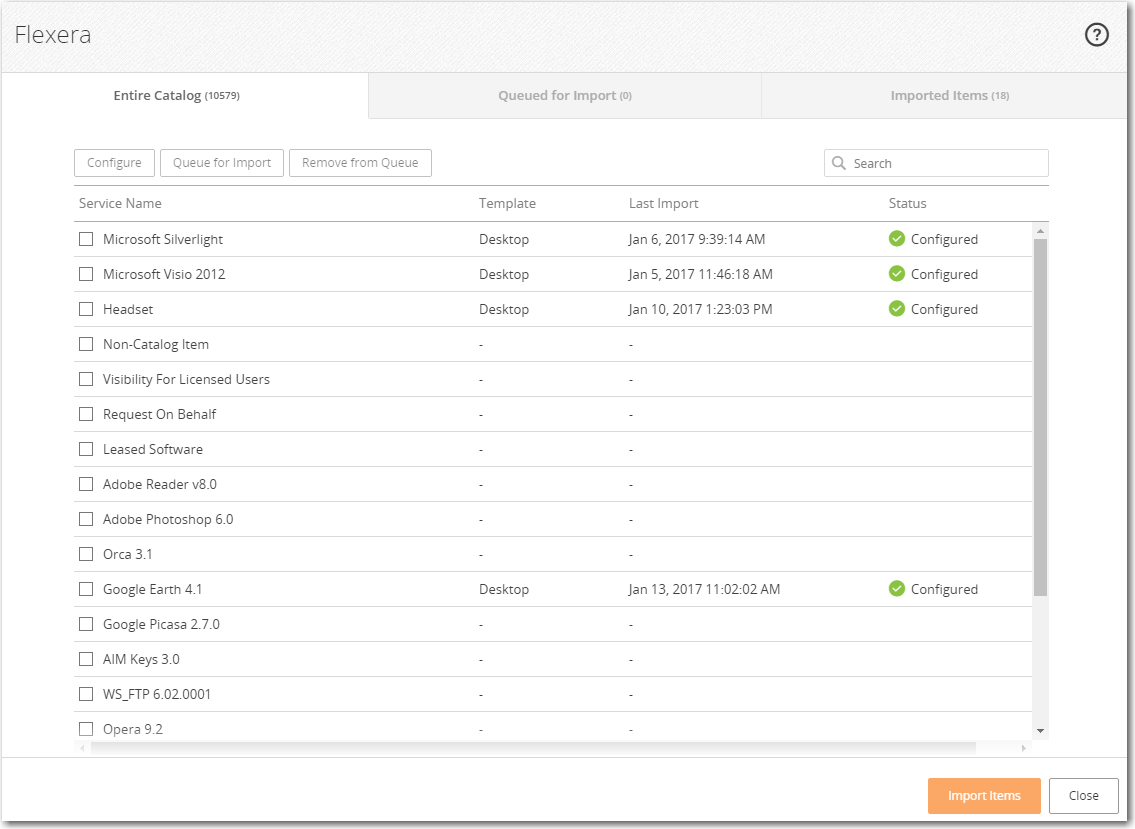Focus the Search input field
1135x829 pixels.
pyautogui.click(x=945, y=163)
